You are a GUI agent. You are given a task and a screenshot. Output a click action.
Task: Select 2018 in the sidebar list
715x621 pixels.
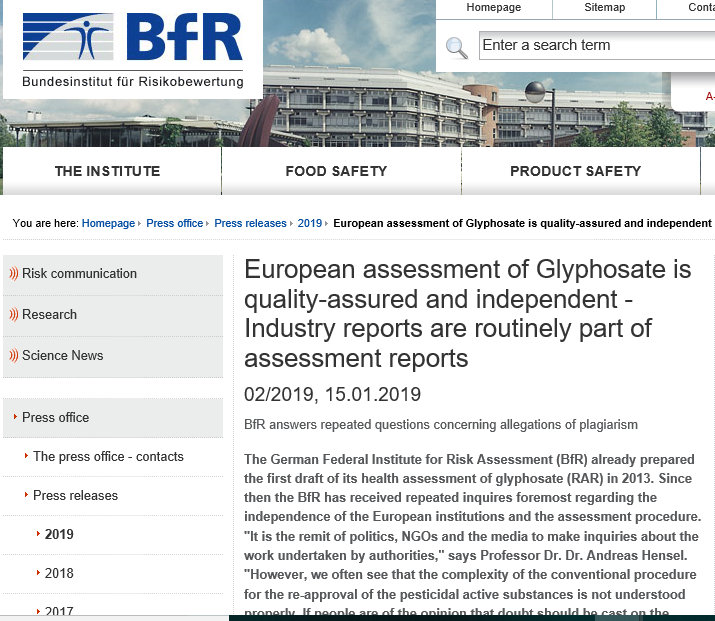click(59, 573)
